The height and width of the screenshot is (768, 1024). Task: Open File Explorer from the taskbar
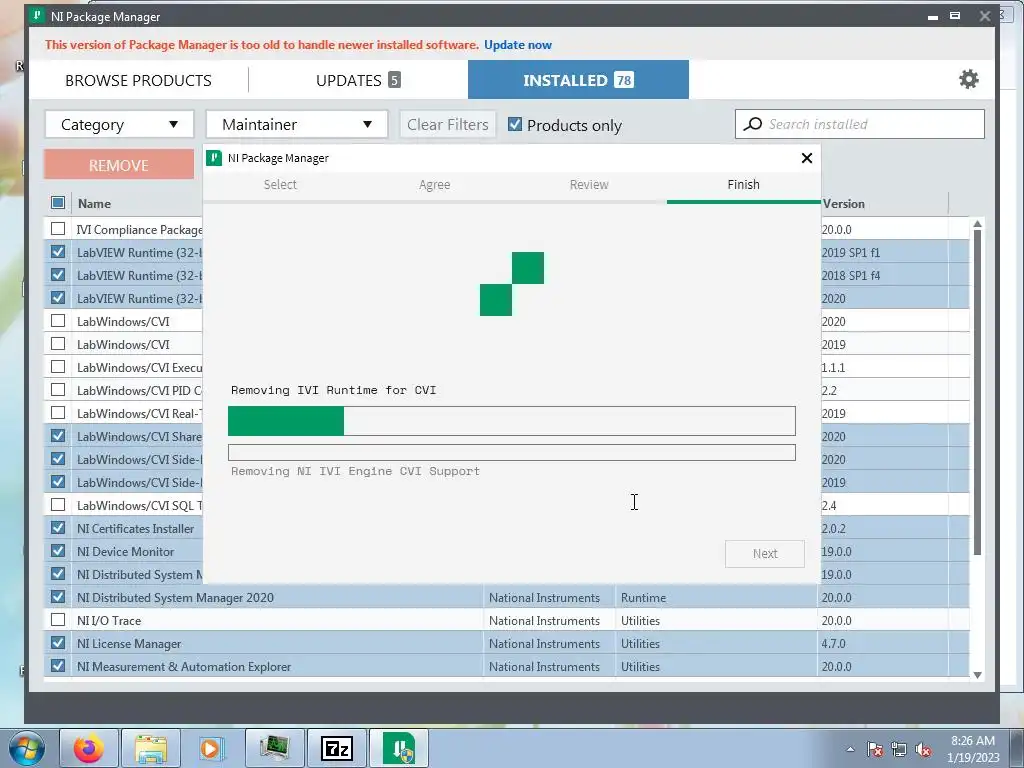click(151, 748)
